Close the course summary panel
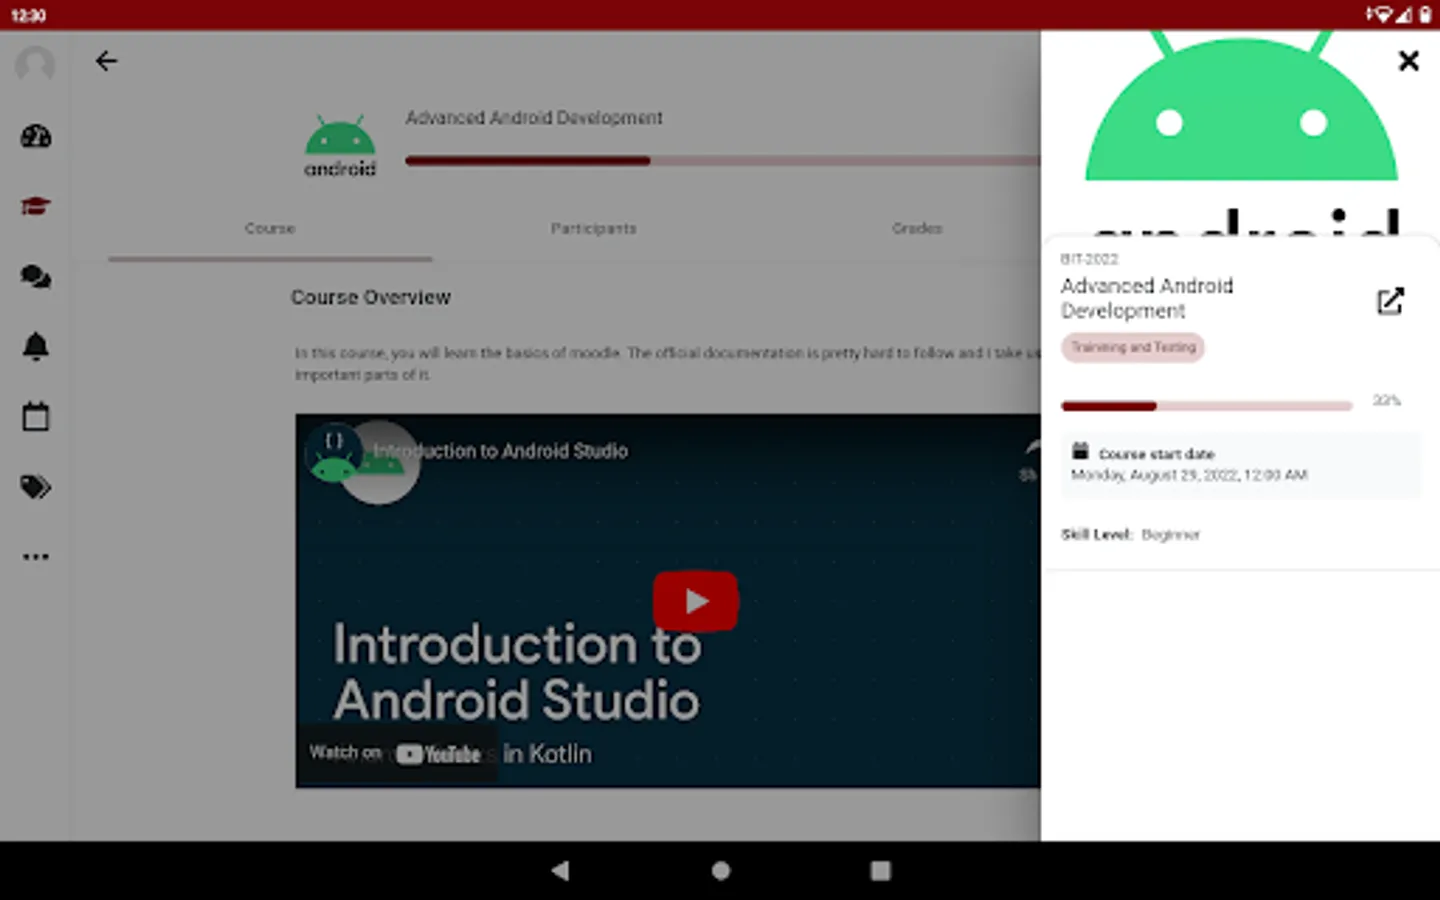 click(1408, 61)
